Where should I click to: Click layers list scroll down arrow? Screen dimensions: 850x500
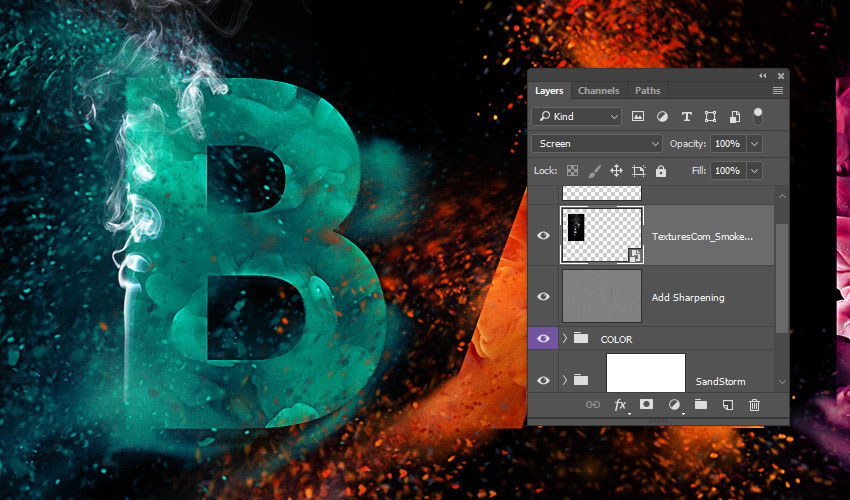[782, 382]
